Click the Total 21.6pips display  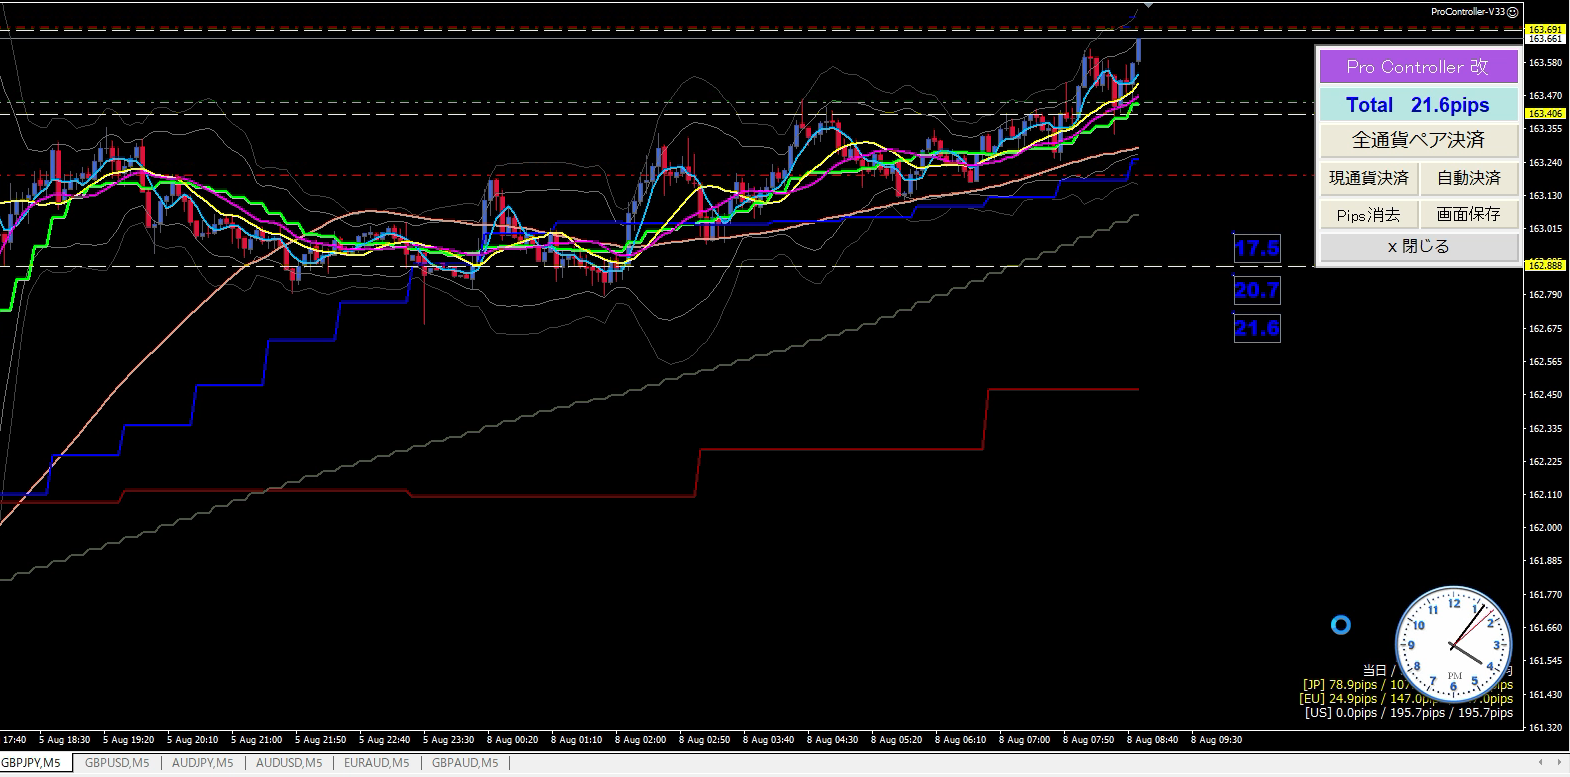click(x=1418, y=105)
